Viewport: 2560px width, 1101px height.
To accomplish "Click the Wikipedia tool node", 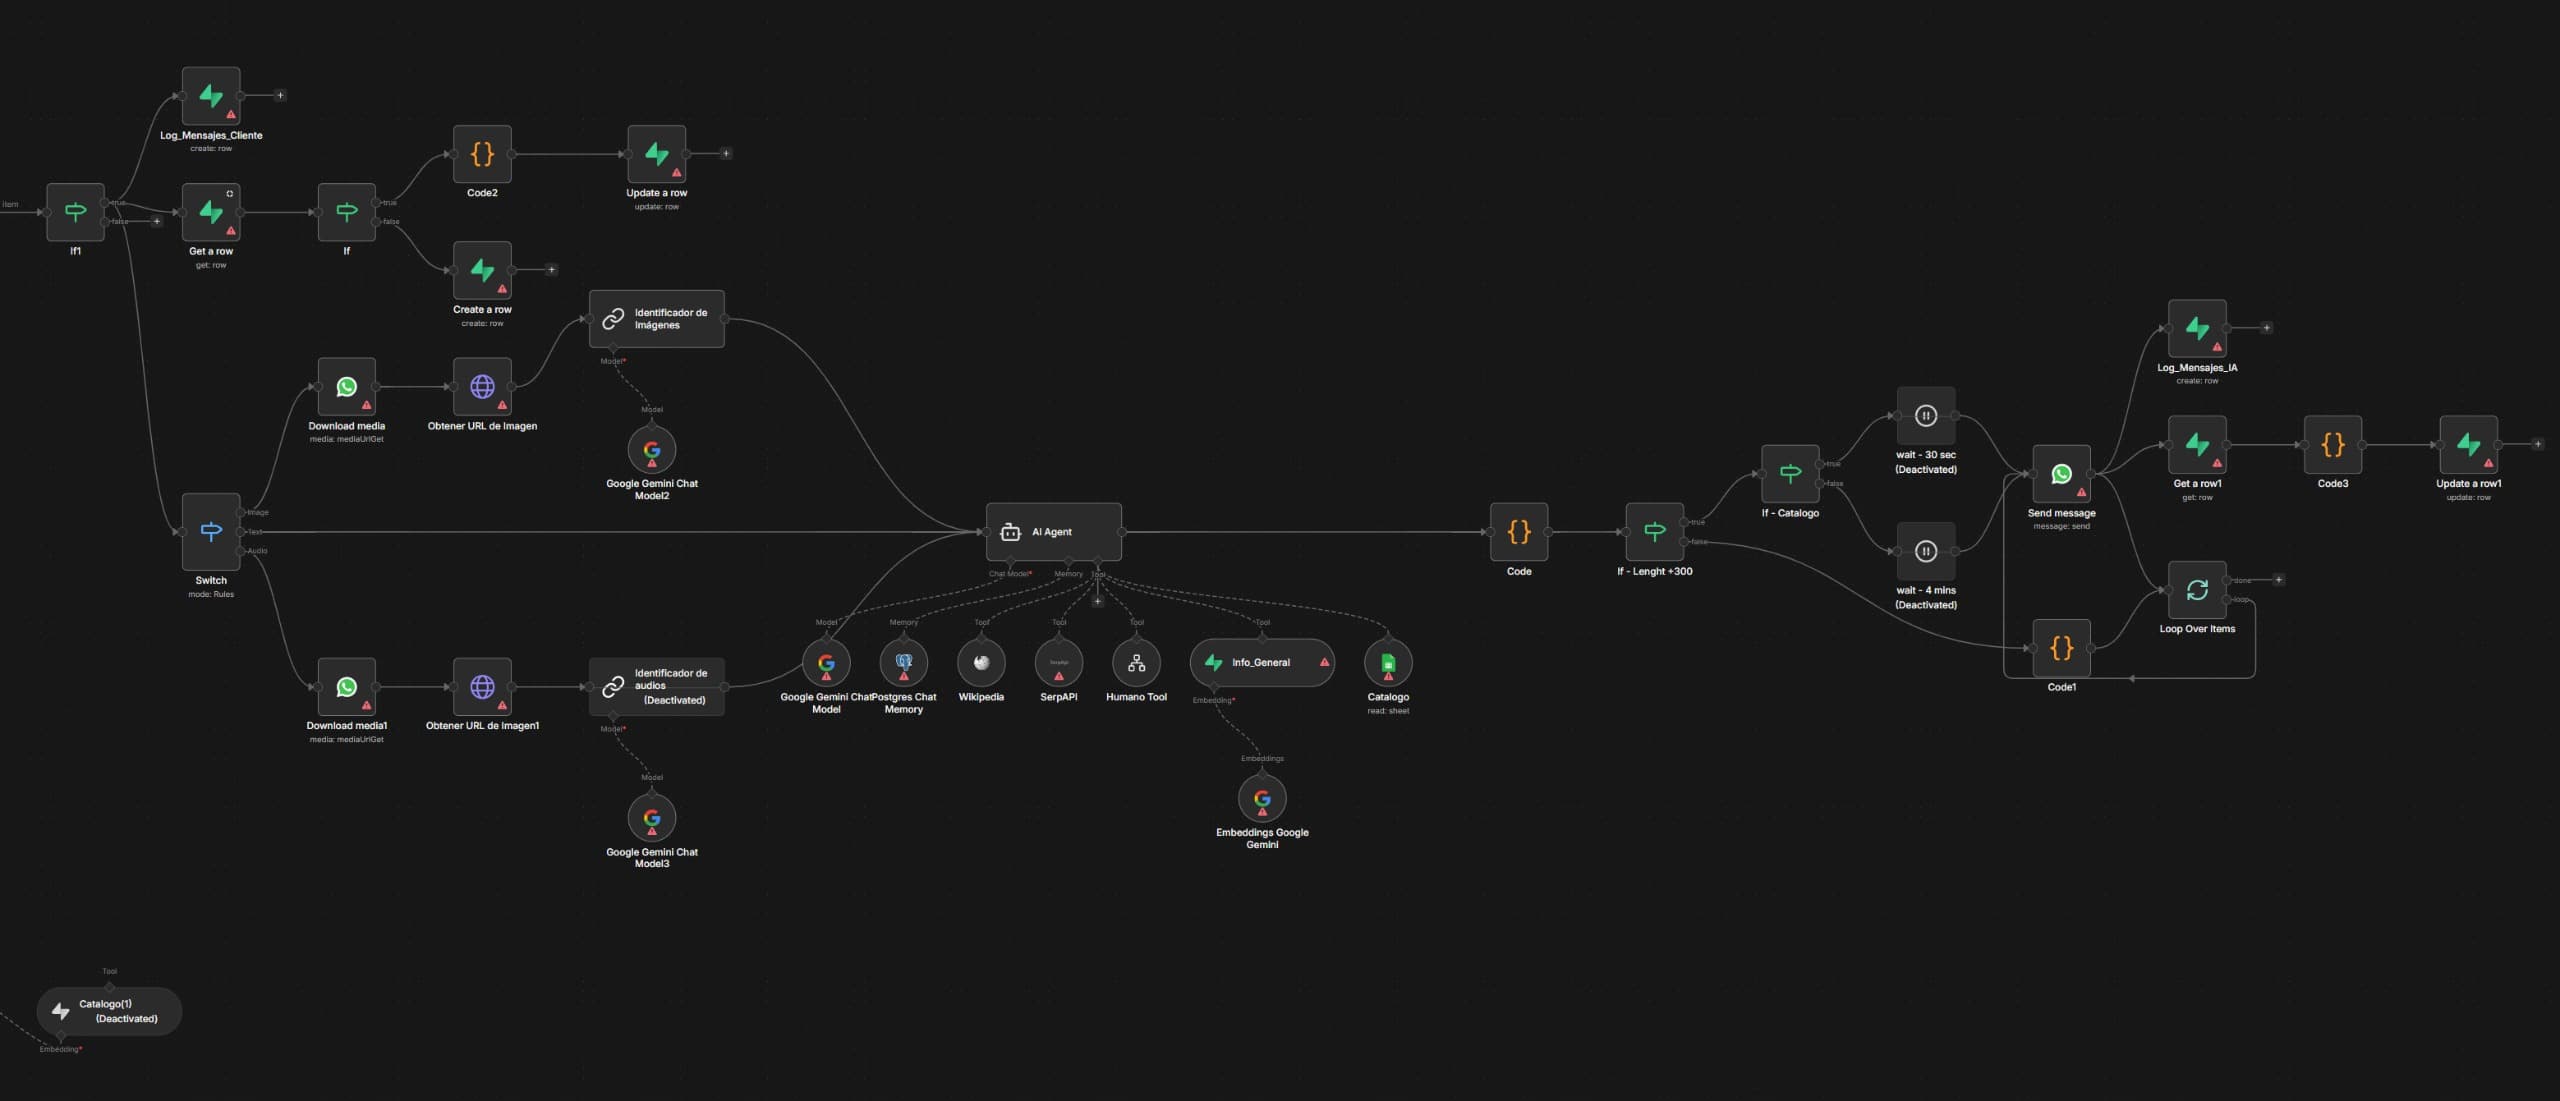I will (x=981, y=662).
